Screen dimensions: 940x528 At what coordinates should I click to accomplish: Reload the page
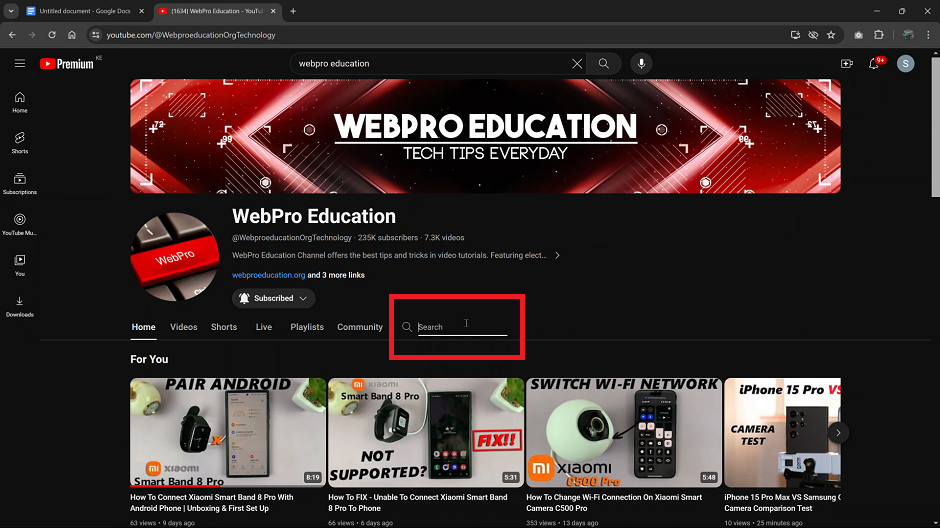pos(52,35)
